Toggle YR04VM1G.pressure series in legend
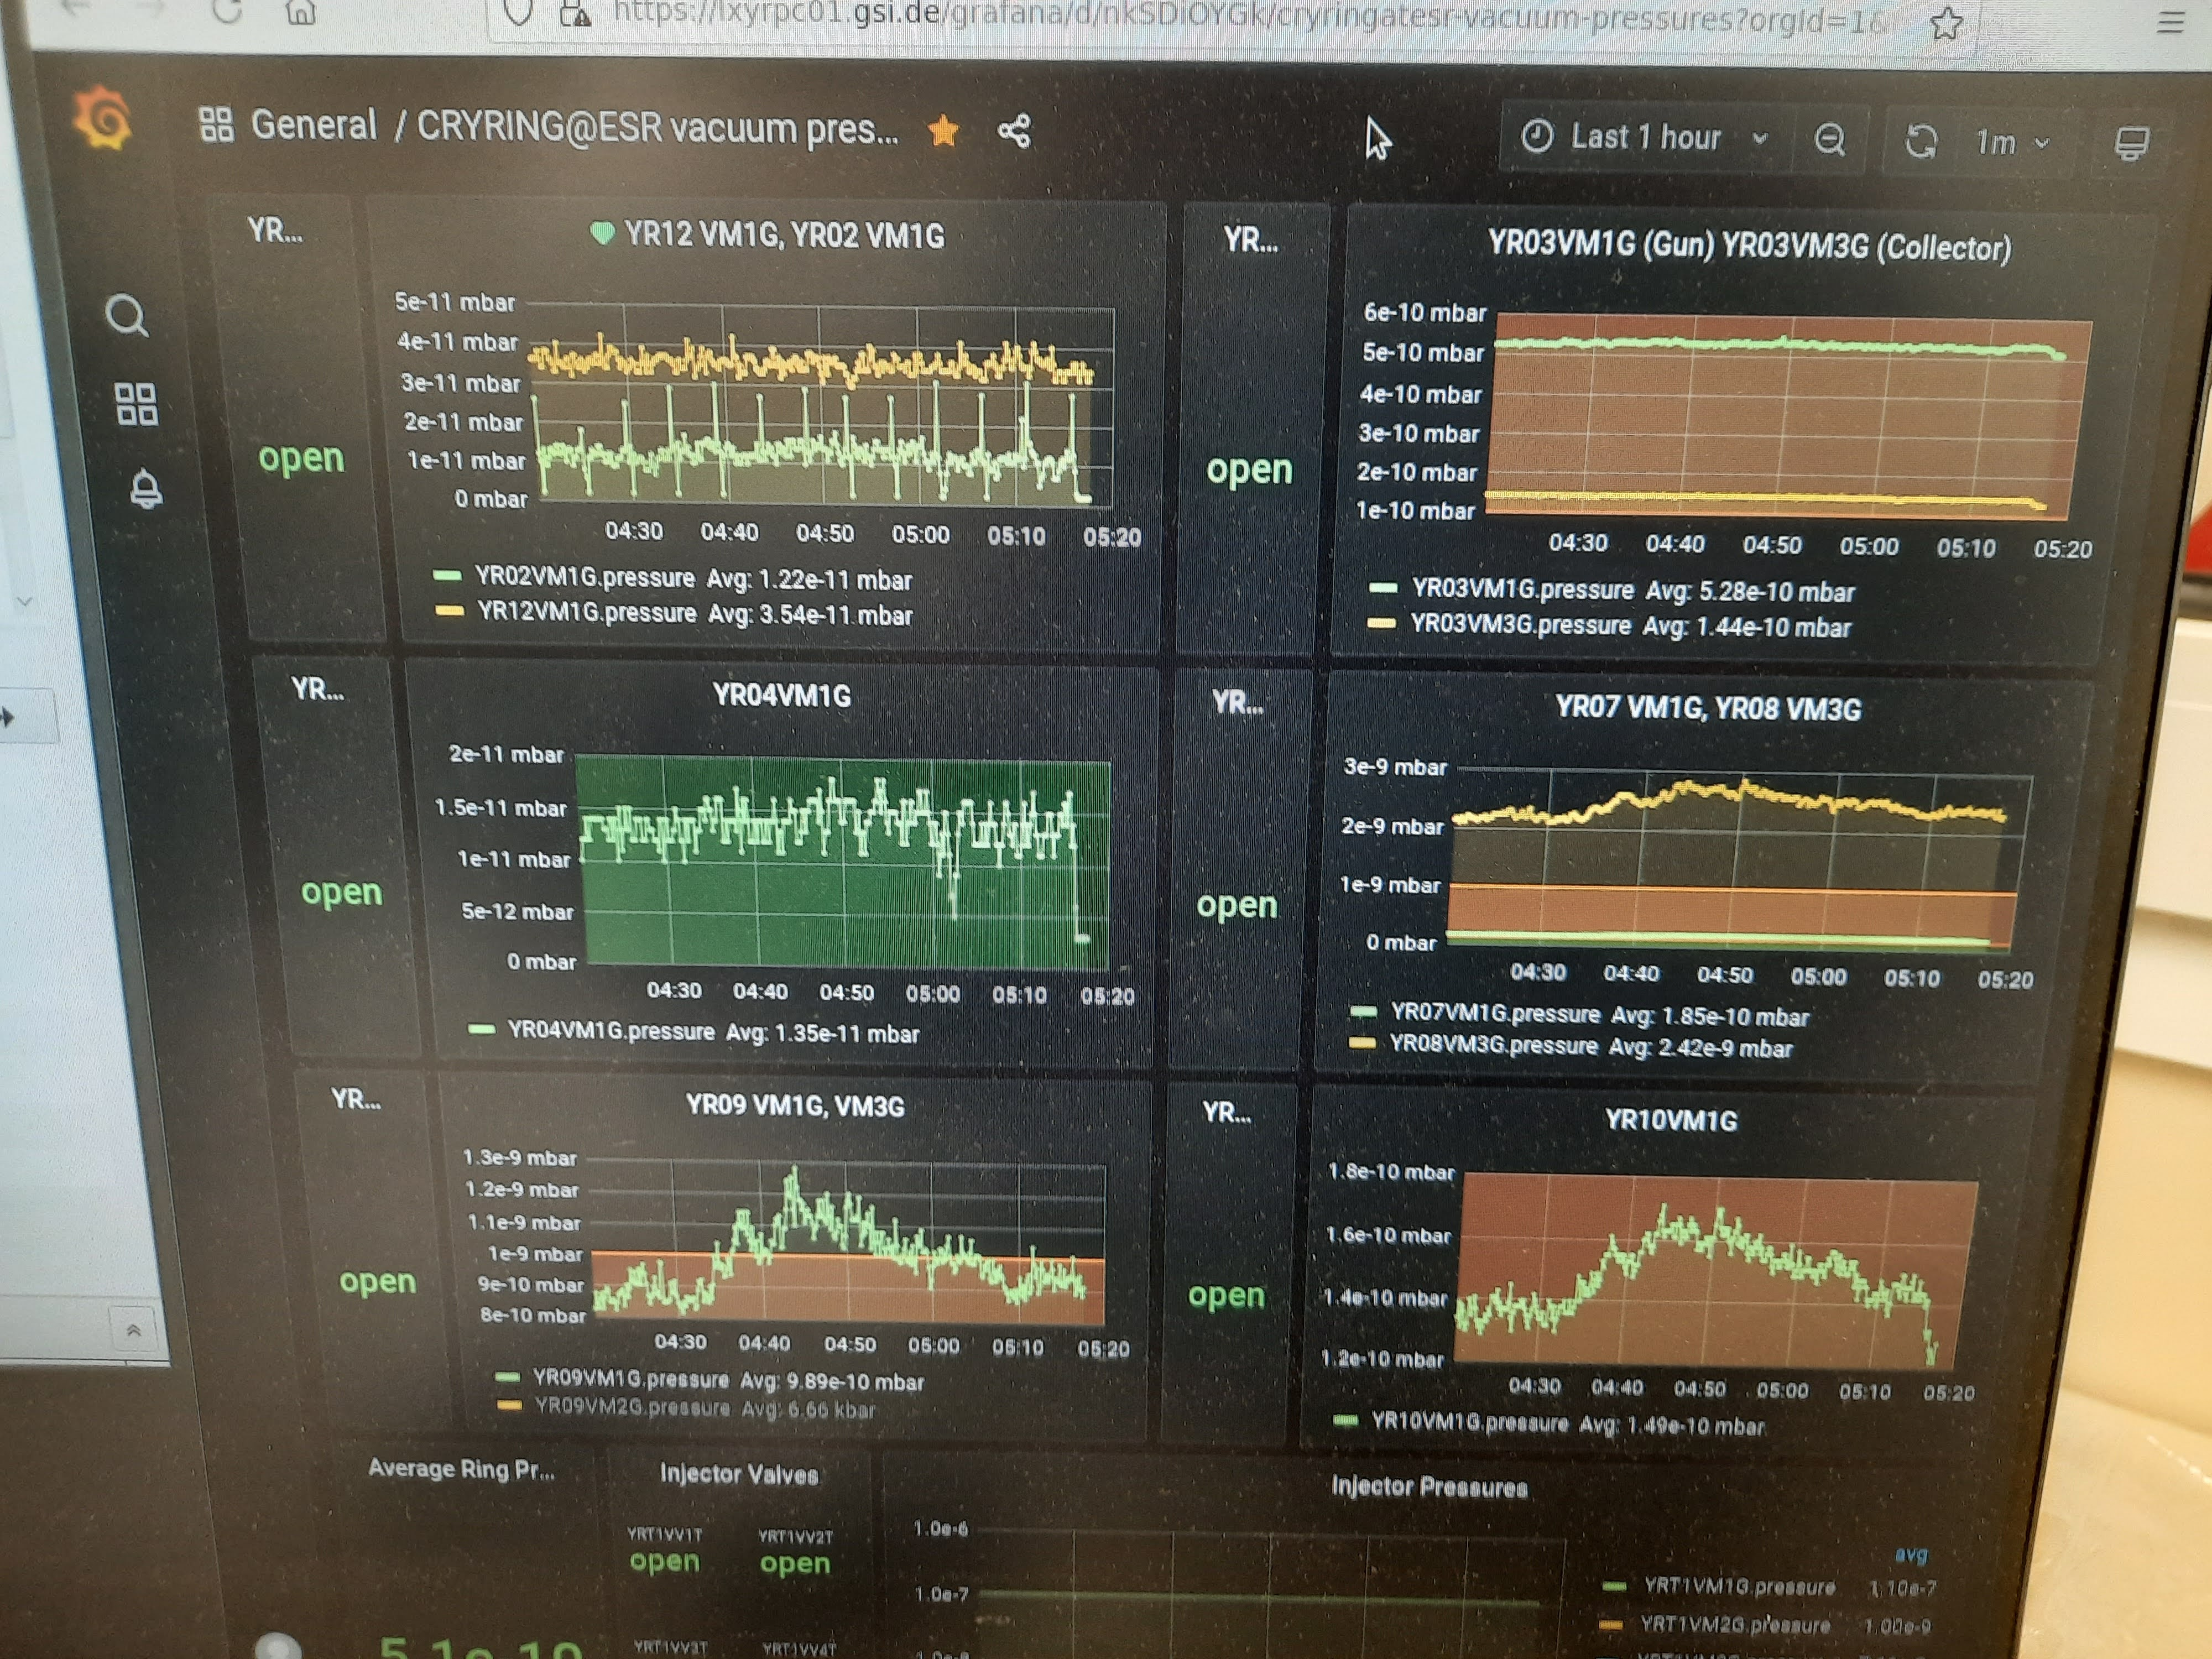Screen dimensions: 2212x1659 point(610,1031)
